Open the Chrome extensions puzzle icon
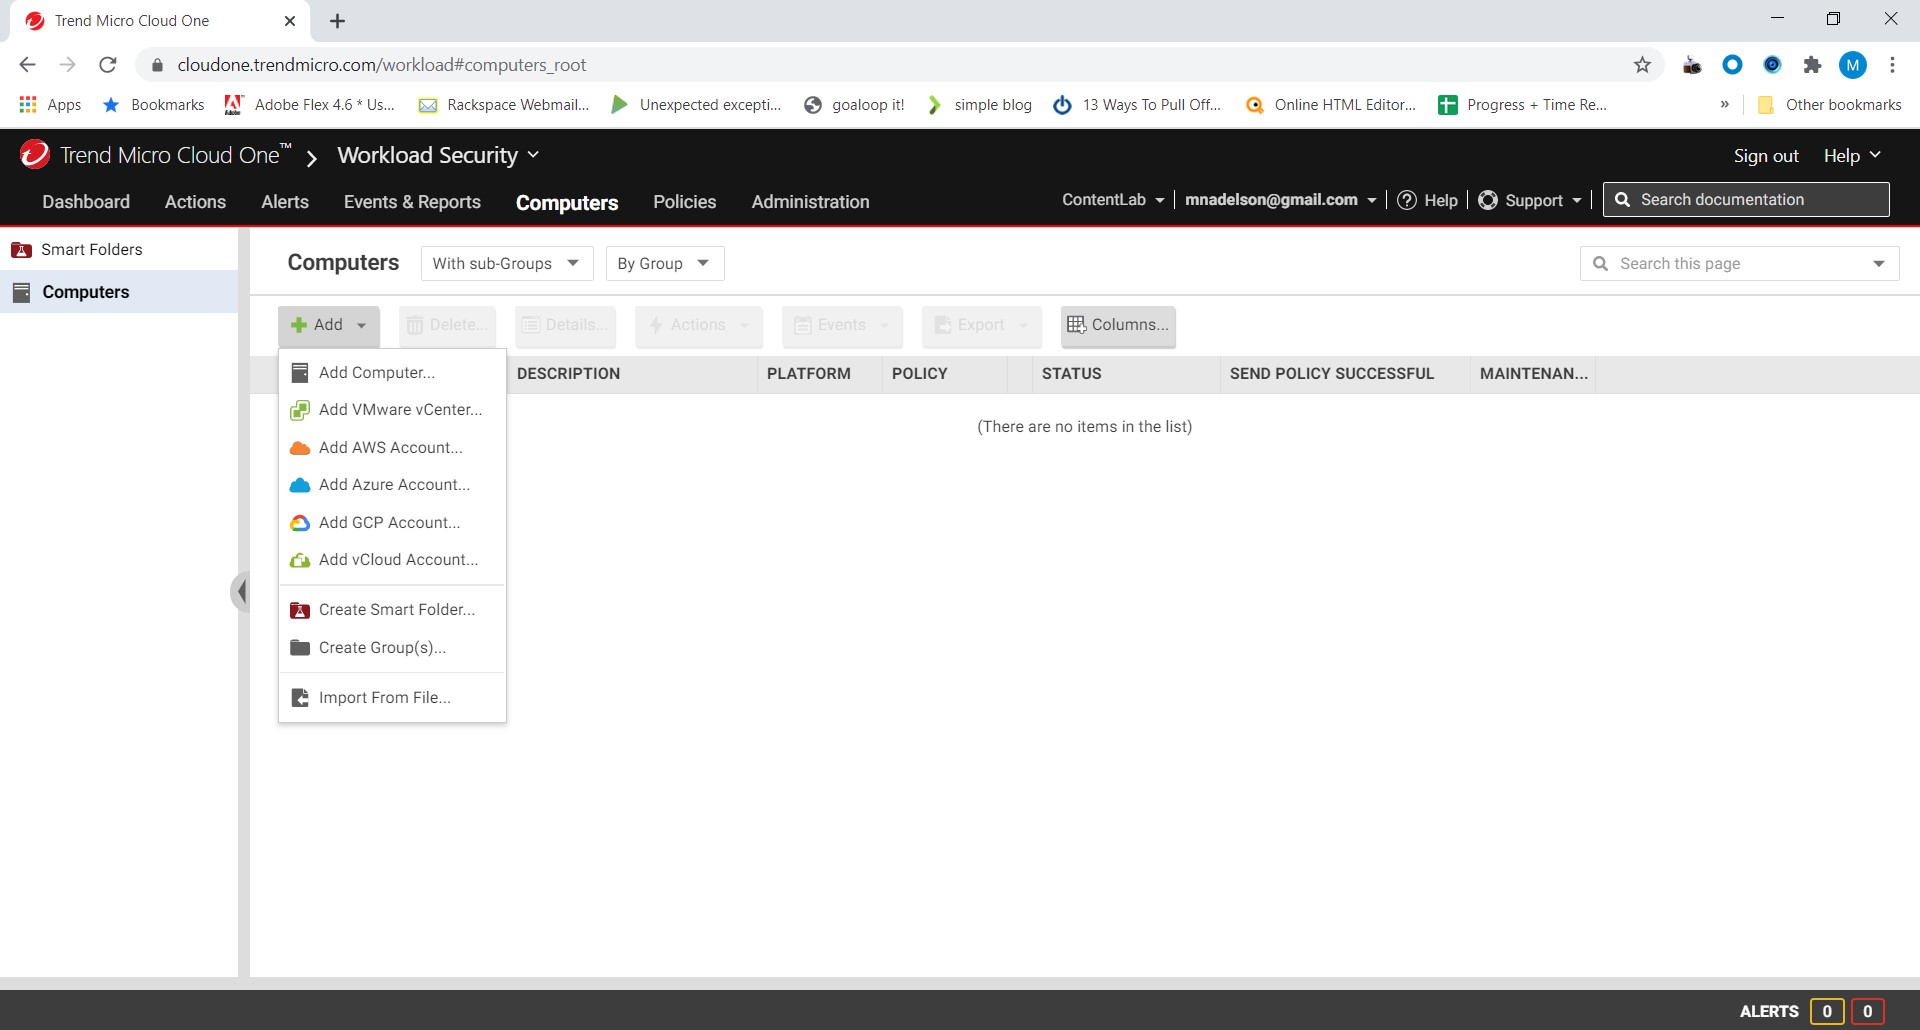Viewport: 1920px width, 1030px height. click(1812, 65)
